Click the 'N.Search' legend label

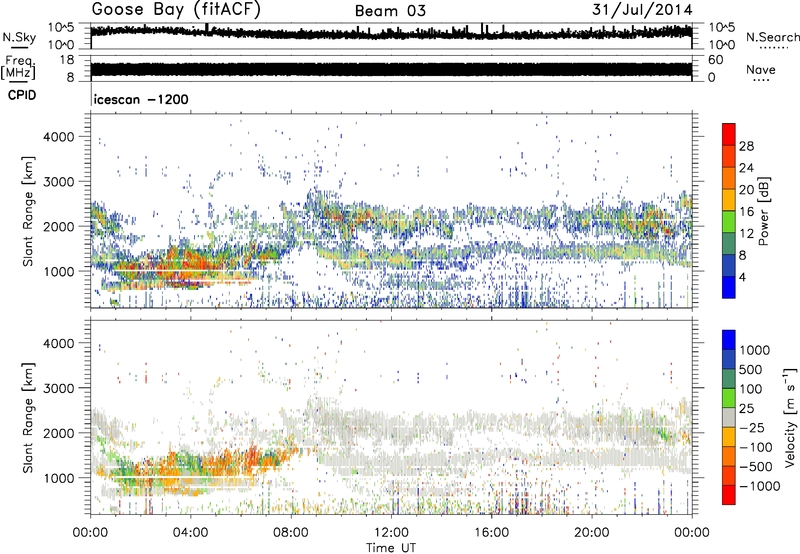click(772, 37)
